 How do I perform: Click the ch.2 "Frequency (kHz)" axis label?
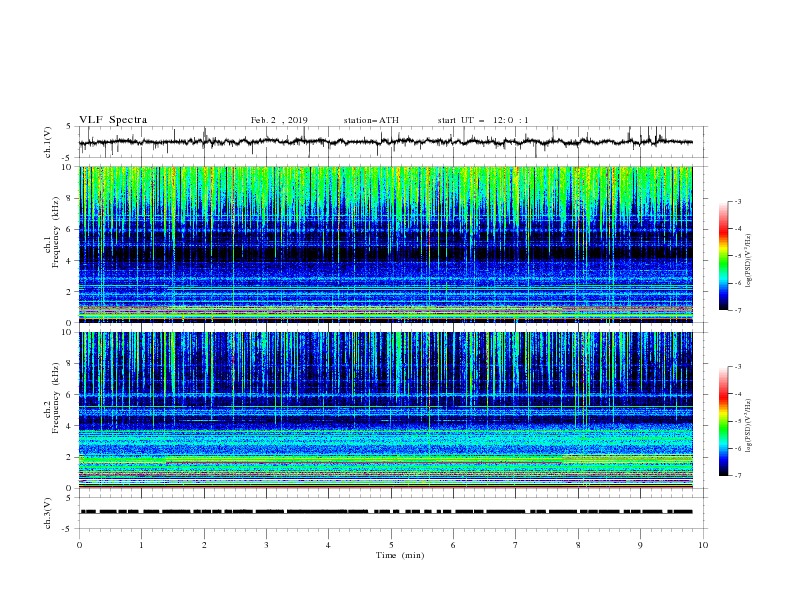click(56, 398)
